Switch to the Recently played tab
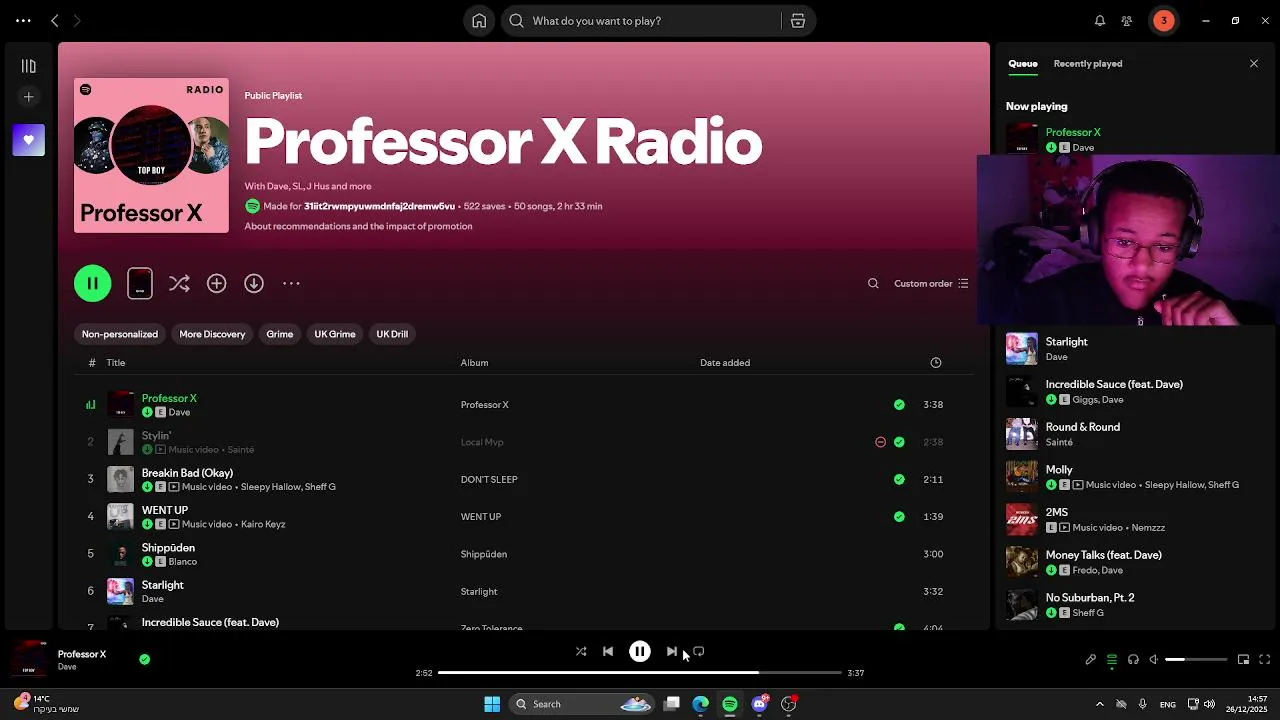1280x720 pixels. click(1087, 63)
